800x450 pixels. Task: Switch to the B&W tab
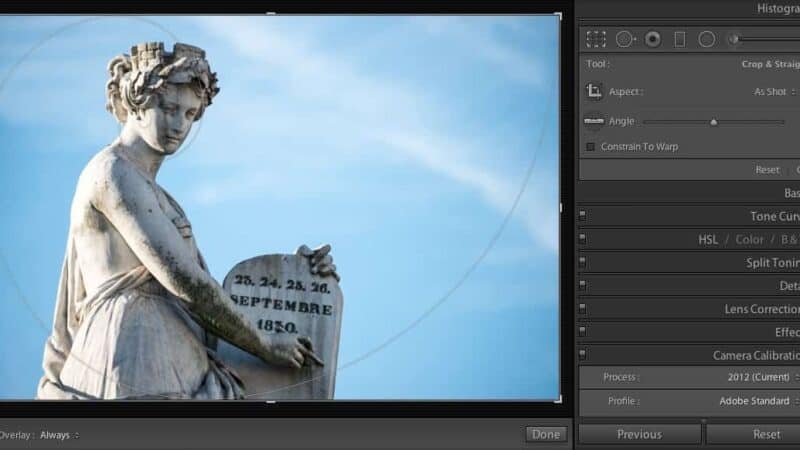point(790,239)
